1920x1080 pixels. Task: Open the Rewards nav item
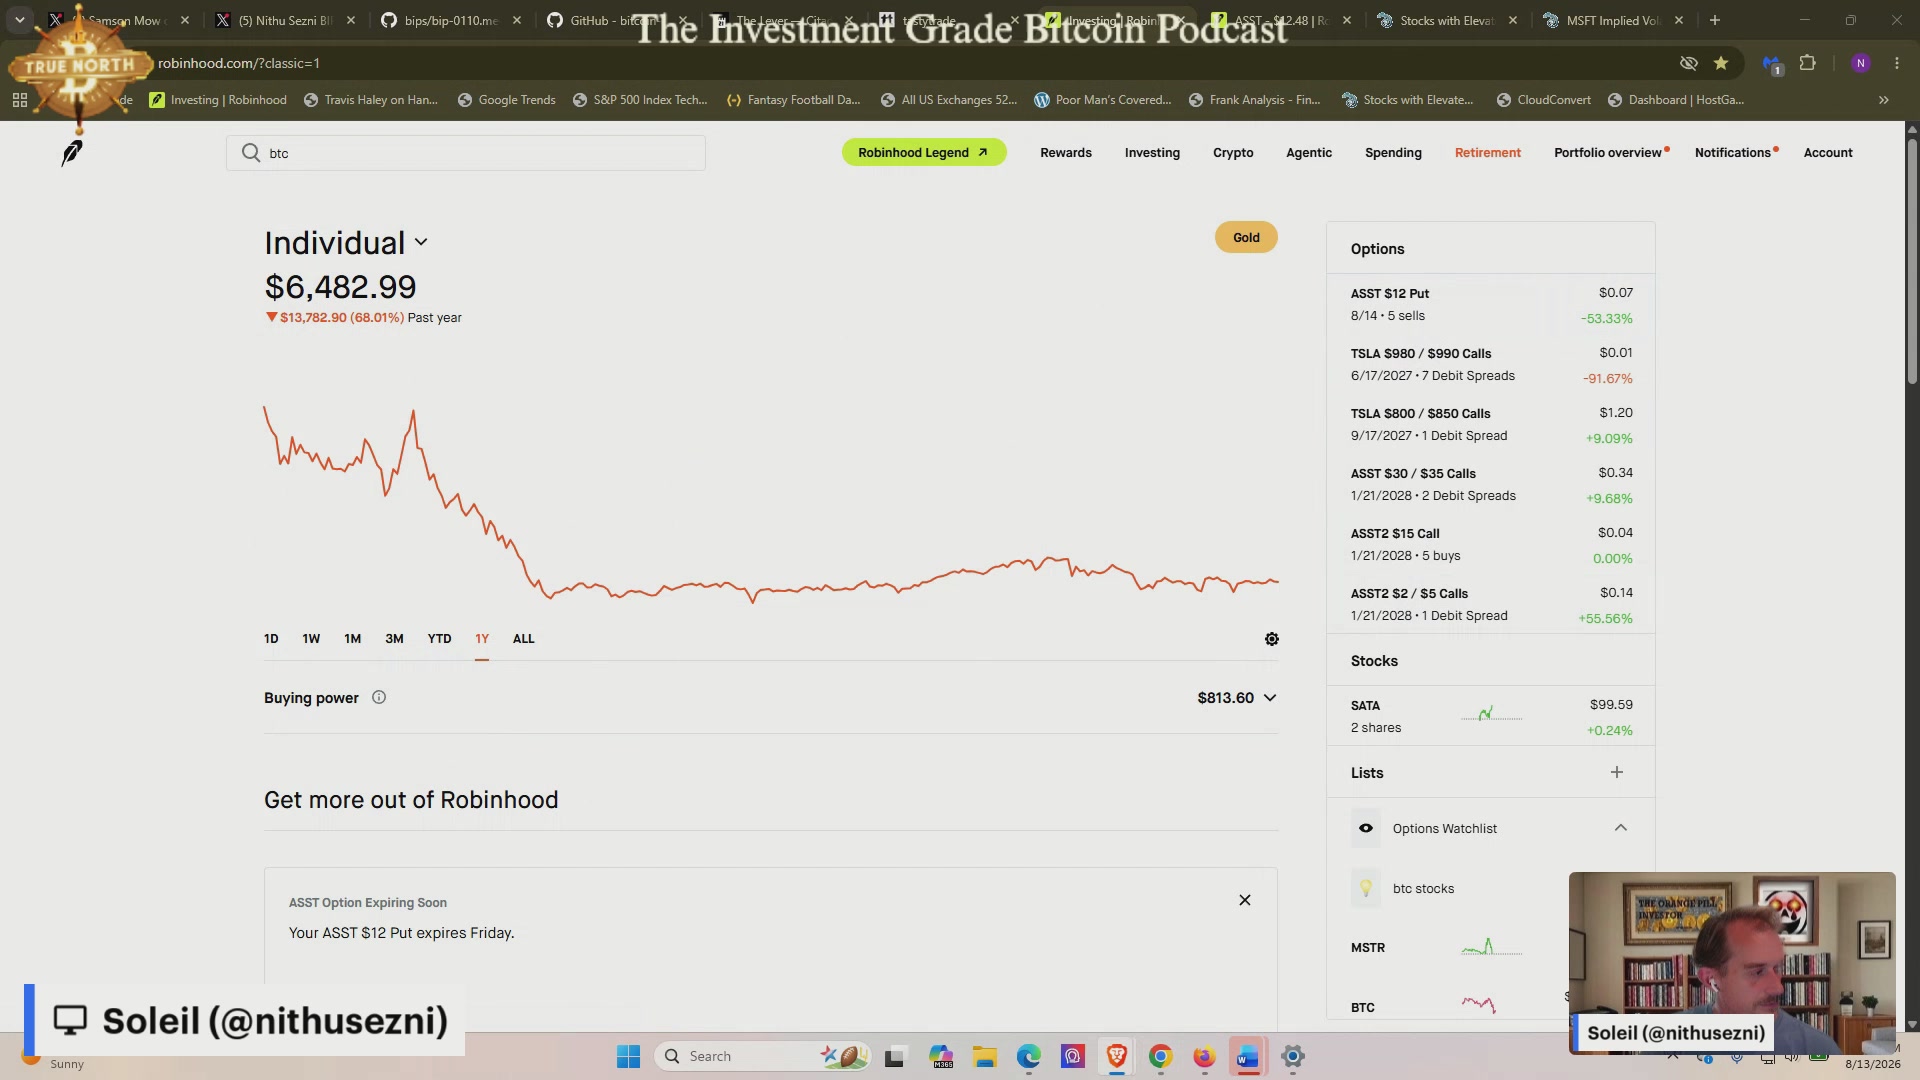click(x=1066, y=153)
